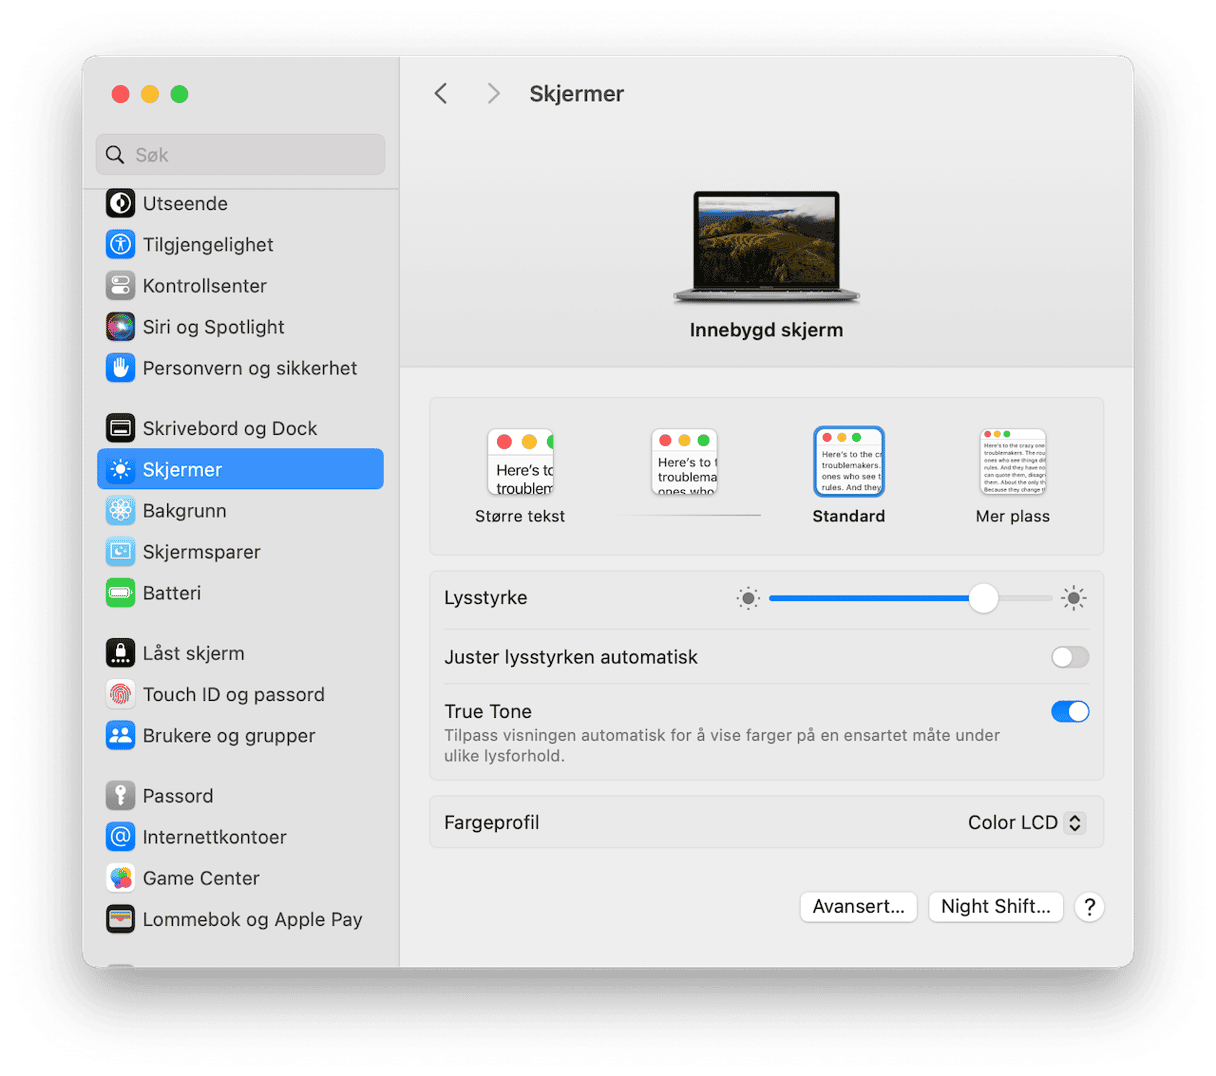This screenshot has height=1076, width=1216.
Task: Click the high-brightness sun icon
Action: coord(1074,598)
